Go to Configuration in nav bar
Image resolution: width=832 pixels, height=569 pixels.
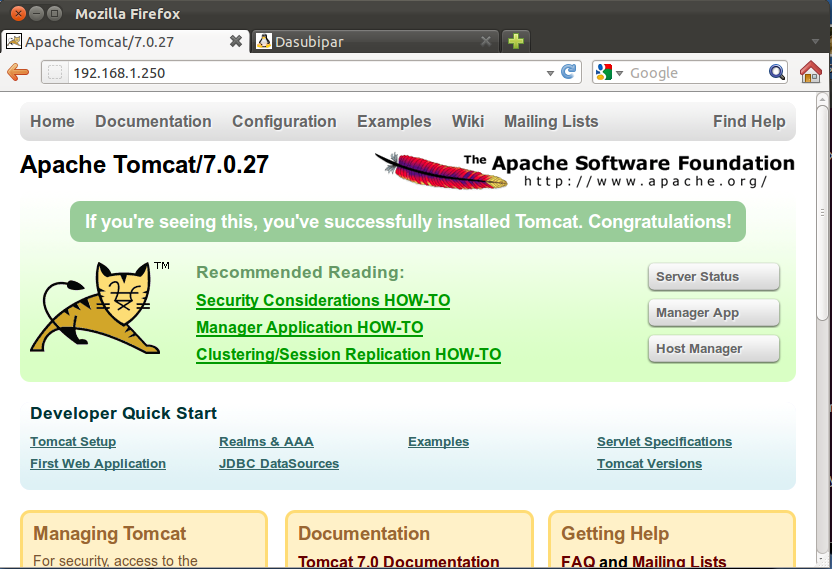click(x=284, y=122)
